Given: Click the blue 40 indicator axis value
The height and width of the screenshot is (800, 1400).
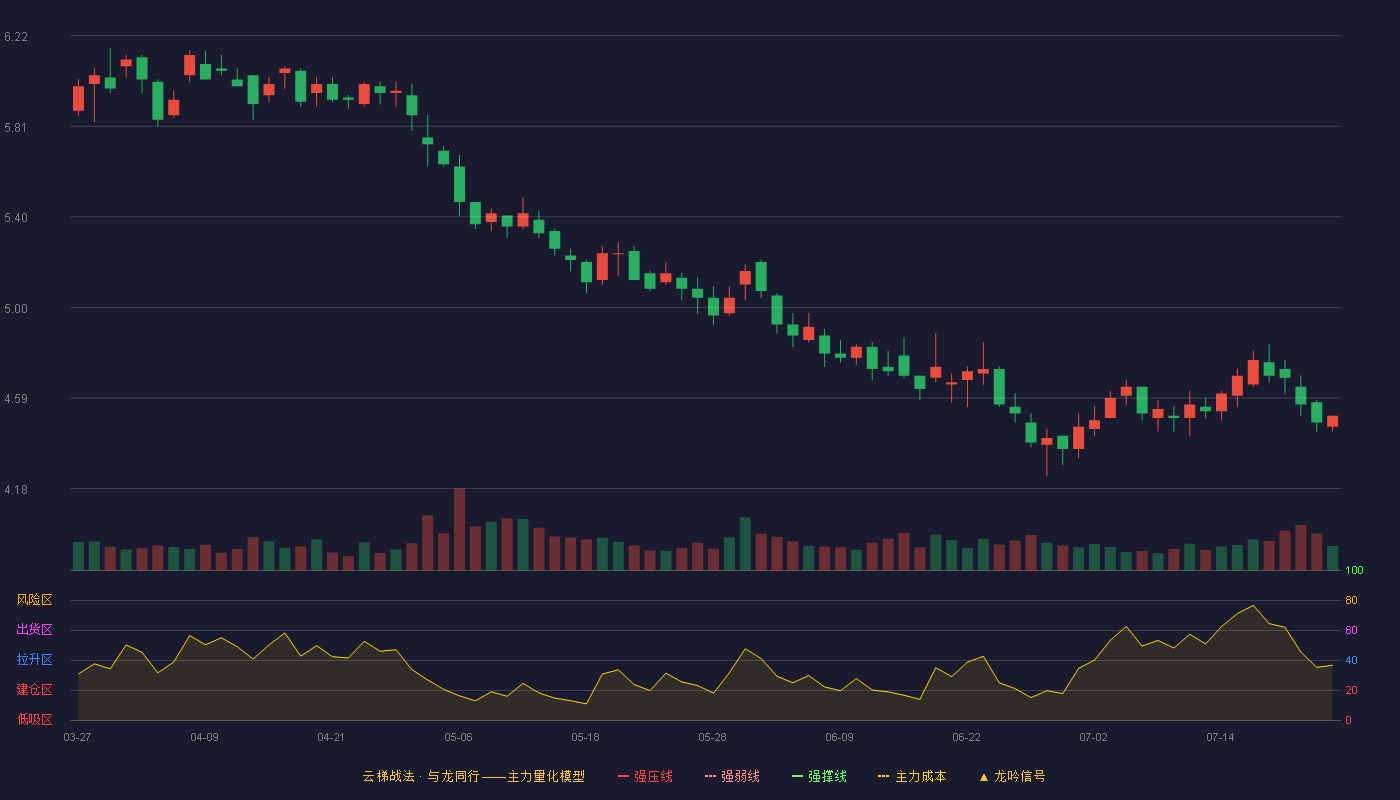Looking at the screenshot, I should (x=1351, y=660).
